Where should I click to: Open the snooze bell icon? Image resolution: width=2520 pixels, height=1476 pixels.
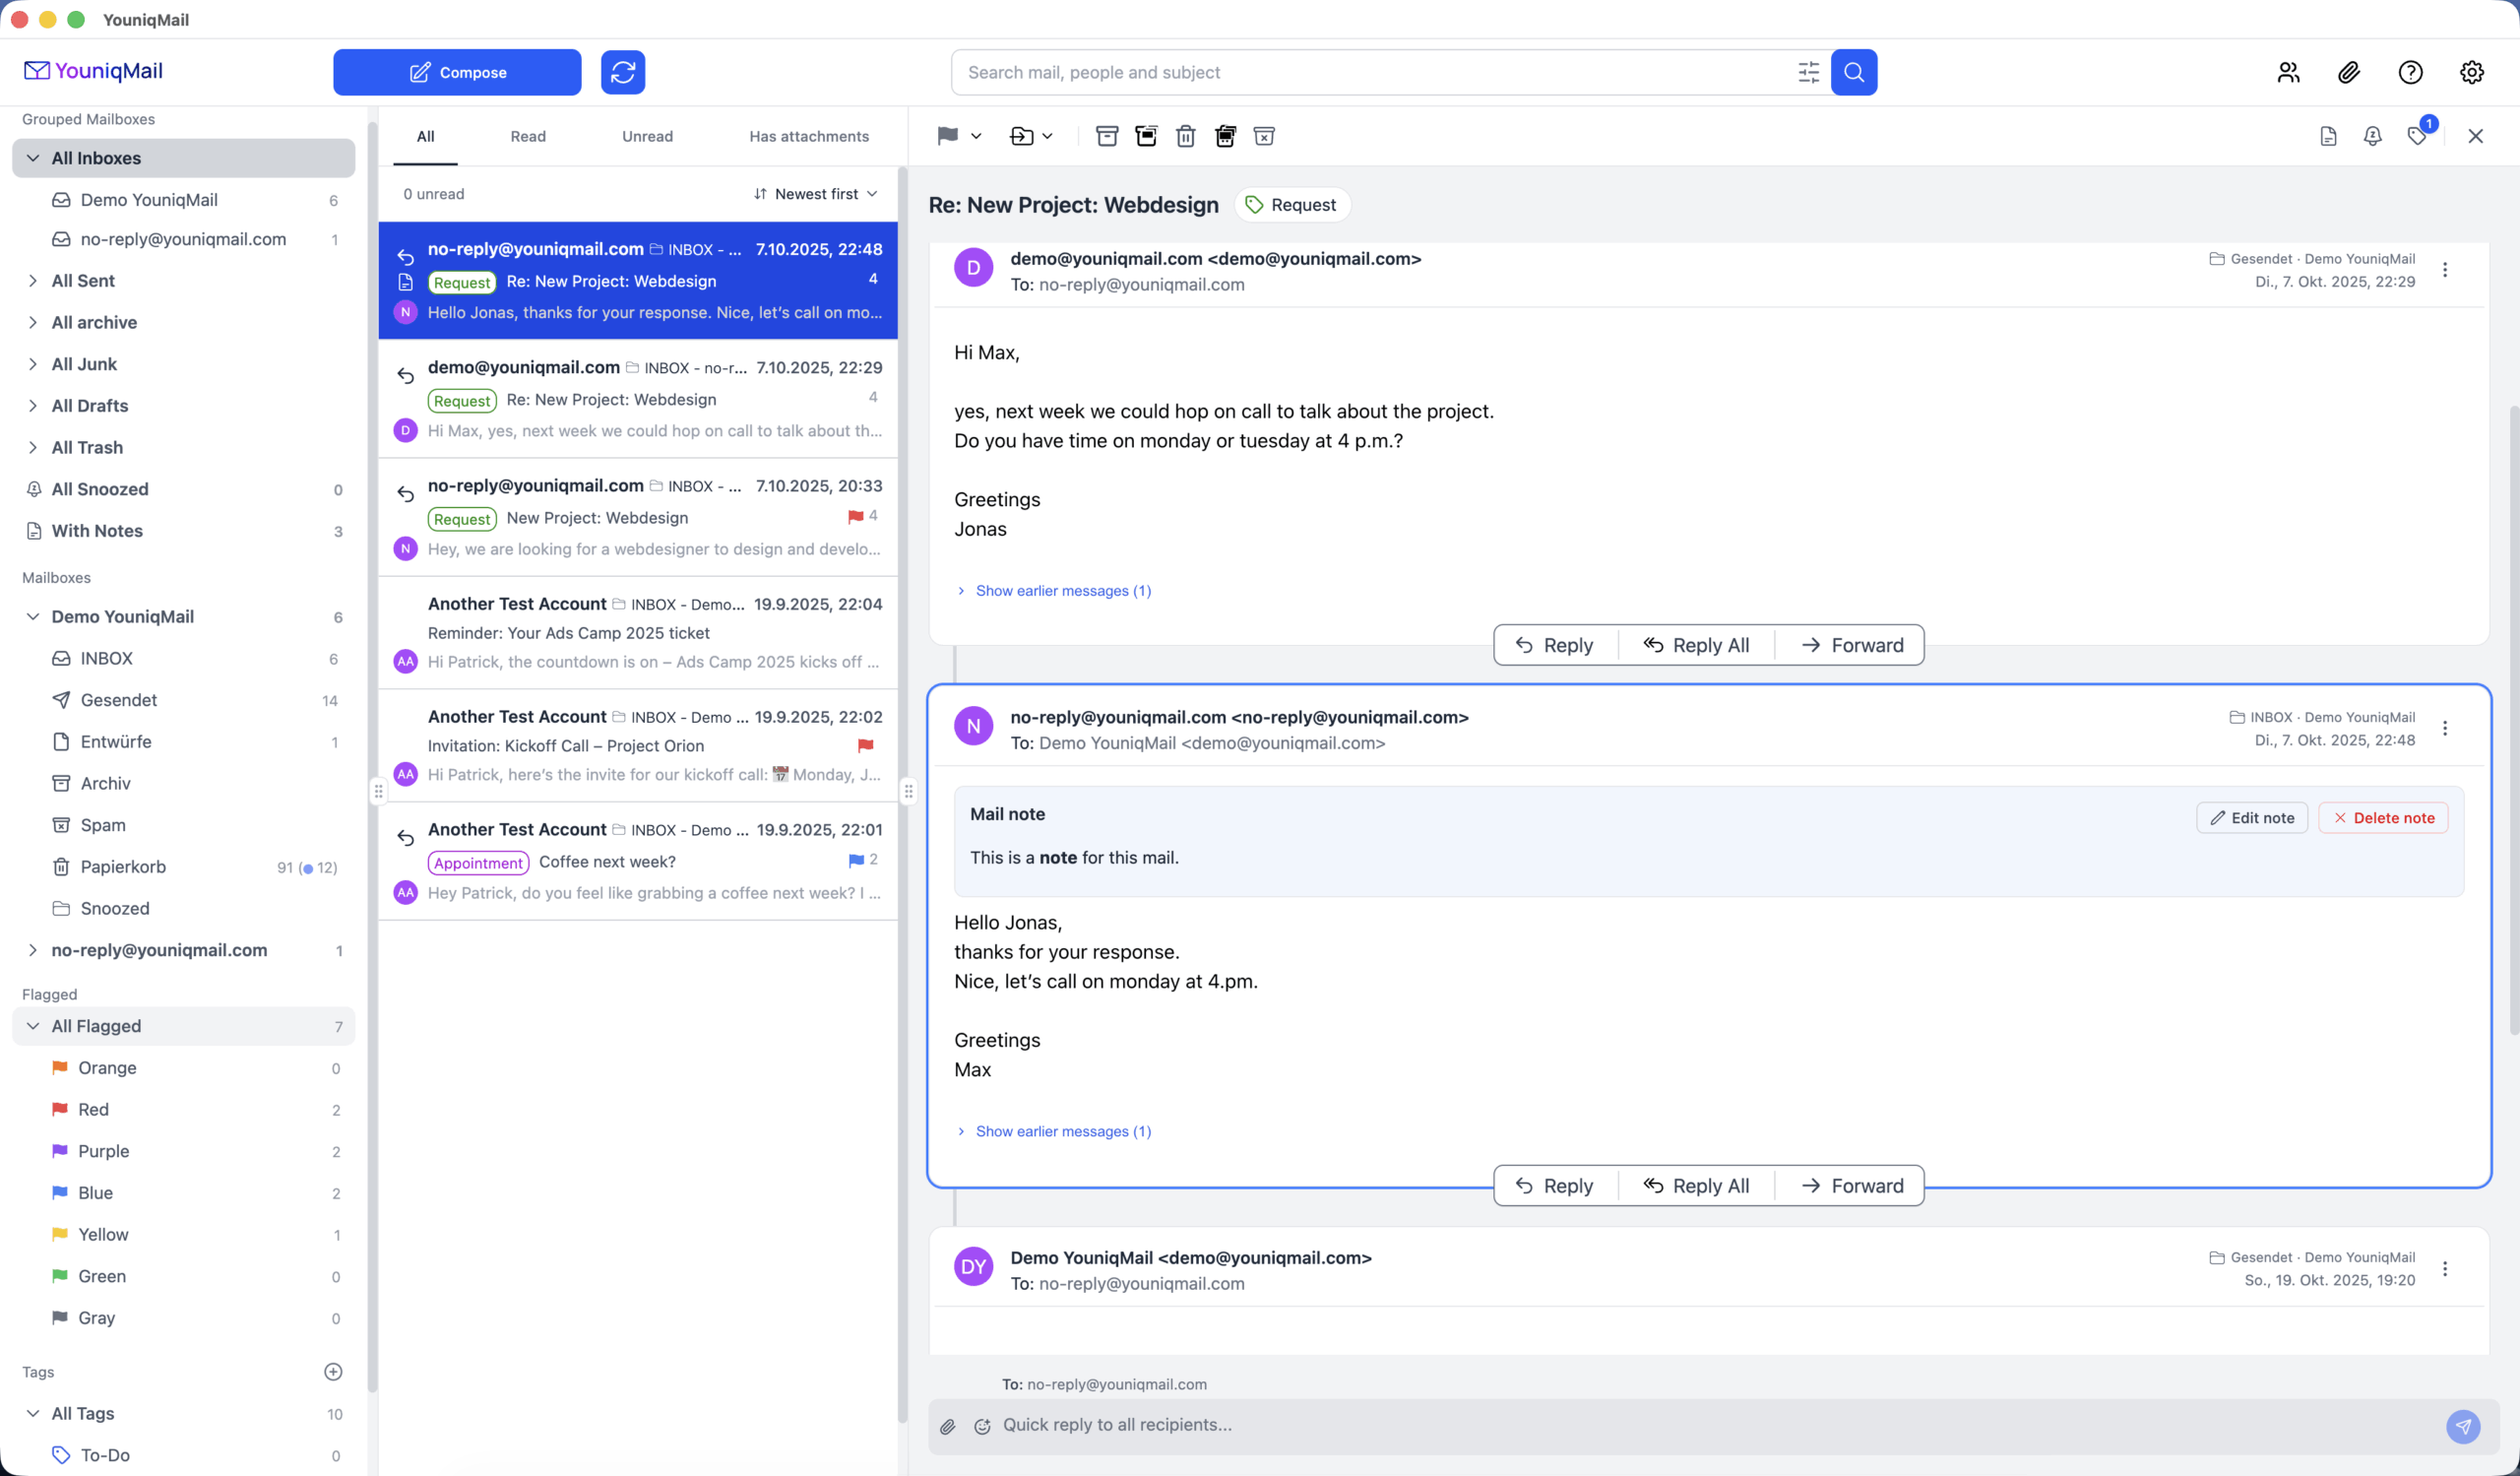[2372, 136]
